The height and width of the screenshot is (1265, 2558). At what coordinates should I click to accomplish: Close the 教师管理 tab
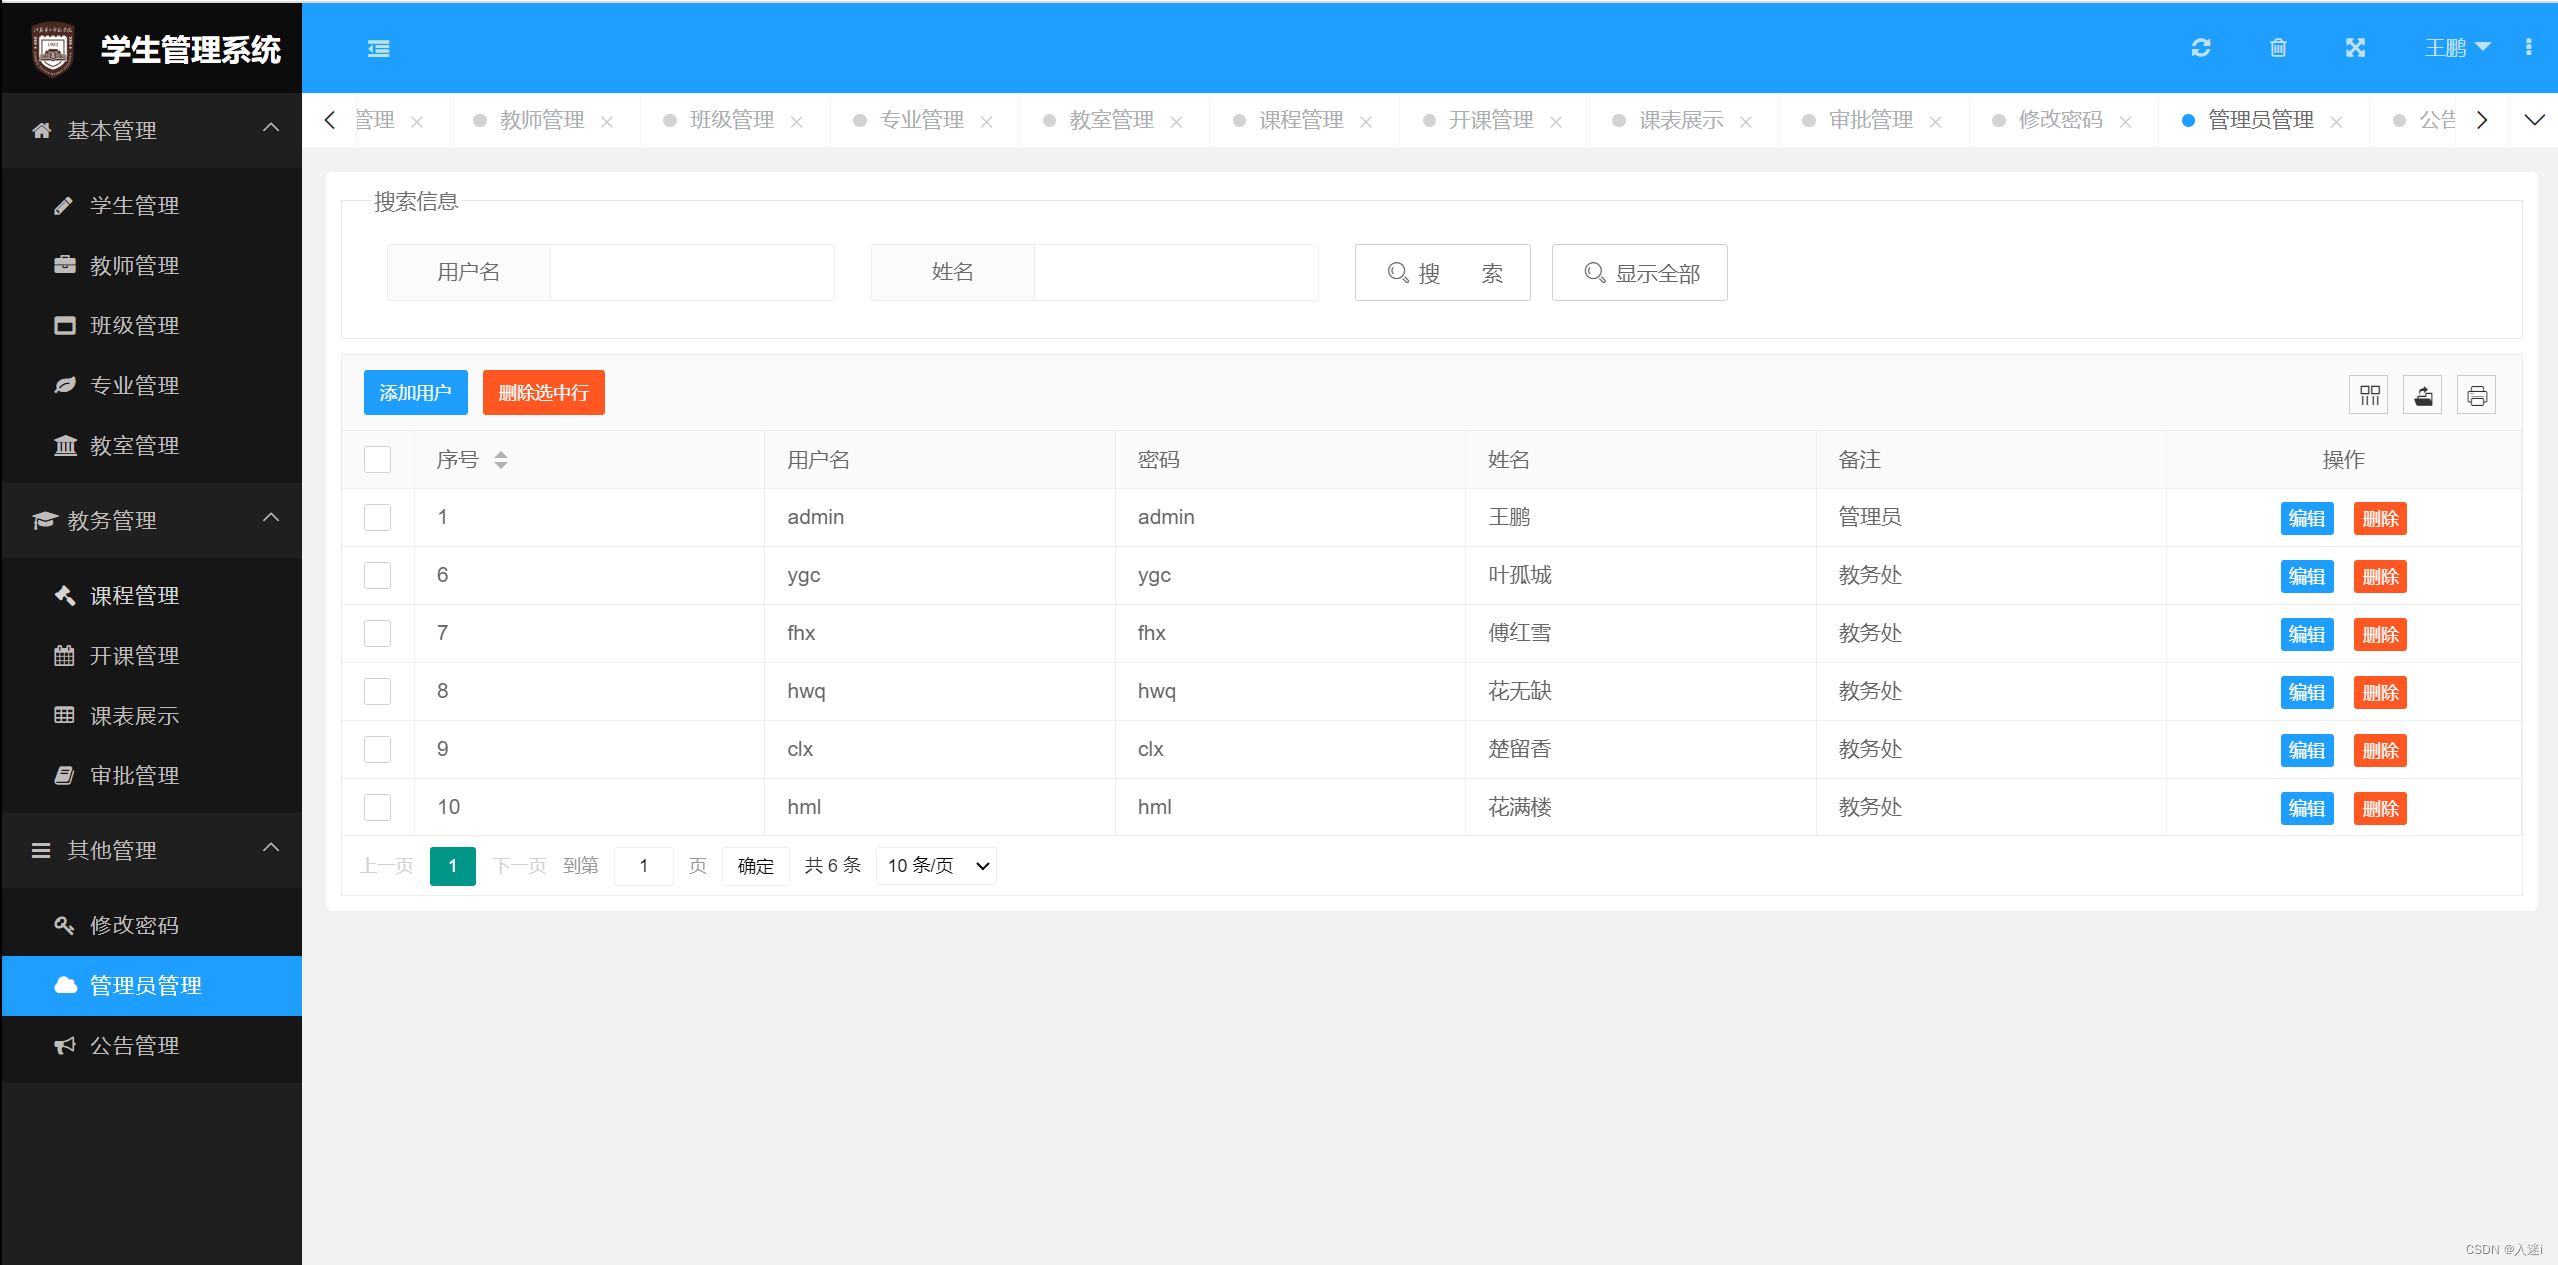pyautogui.click(x=607, y=122)
